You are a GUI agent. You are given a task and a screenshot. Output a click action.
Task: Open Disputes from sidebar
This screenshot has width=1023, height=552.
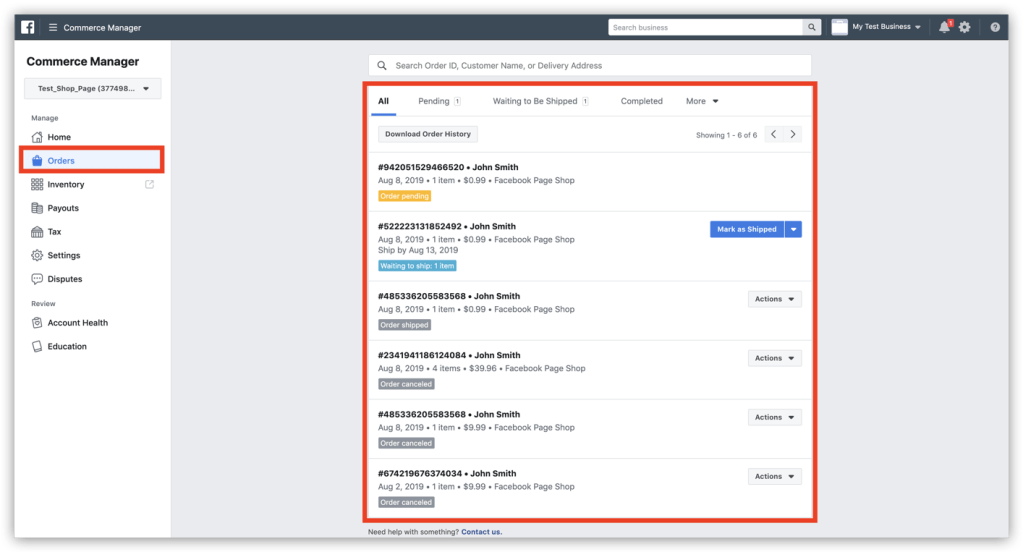tap(64, 279)
